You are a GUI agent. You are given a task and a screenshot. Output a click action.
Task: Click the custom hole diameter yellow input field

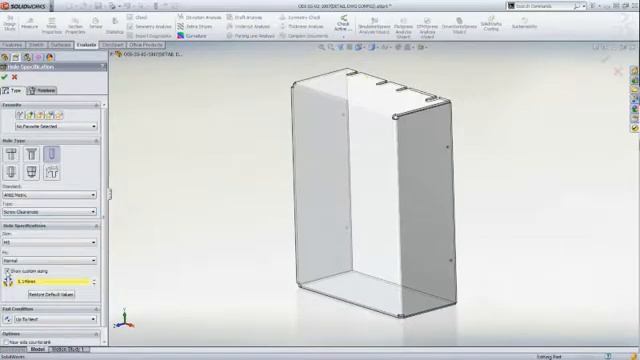(53, 282)
